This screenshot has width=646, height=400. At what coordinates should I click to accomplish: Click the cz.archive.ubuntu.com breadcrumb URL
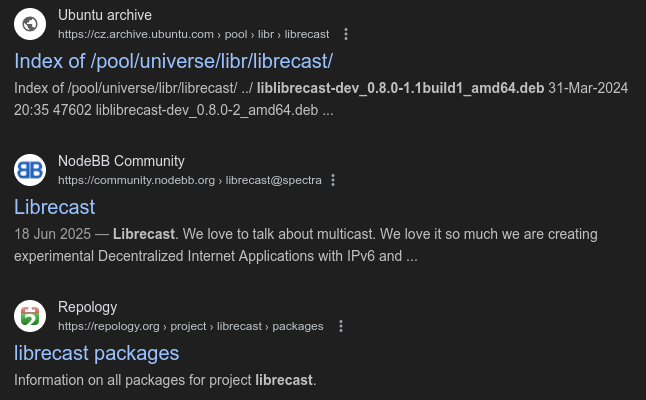coord(194,34)
